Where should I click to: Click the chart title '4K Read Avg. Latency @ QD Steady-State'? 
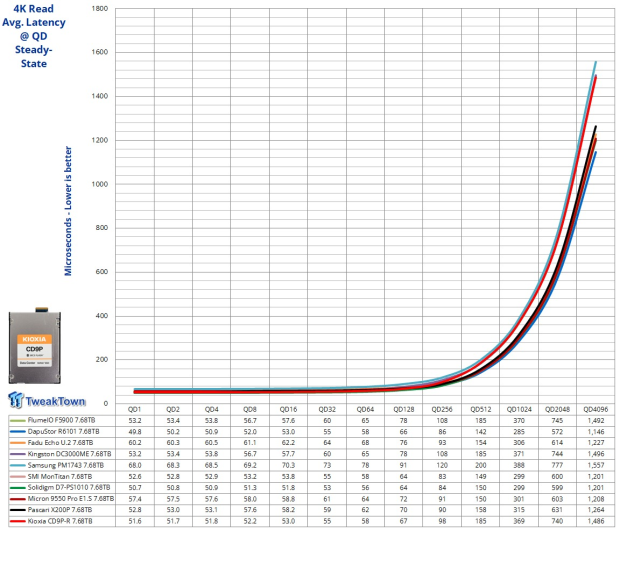tap(34, 36)
